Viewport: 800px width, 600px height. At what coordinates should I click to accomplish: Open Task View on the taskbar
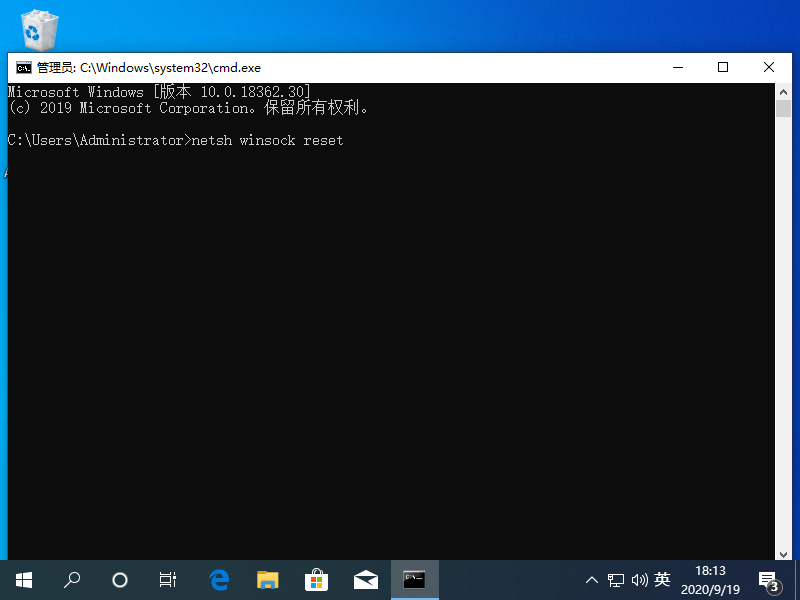coord(168,579)
